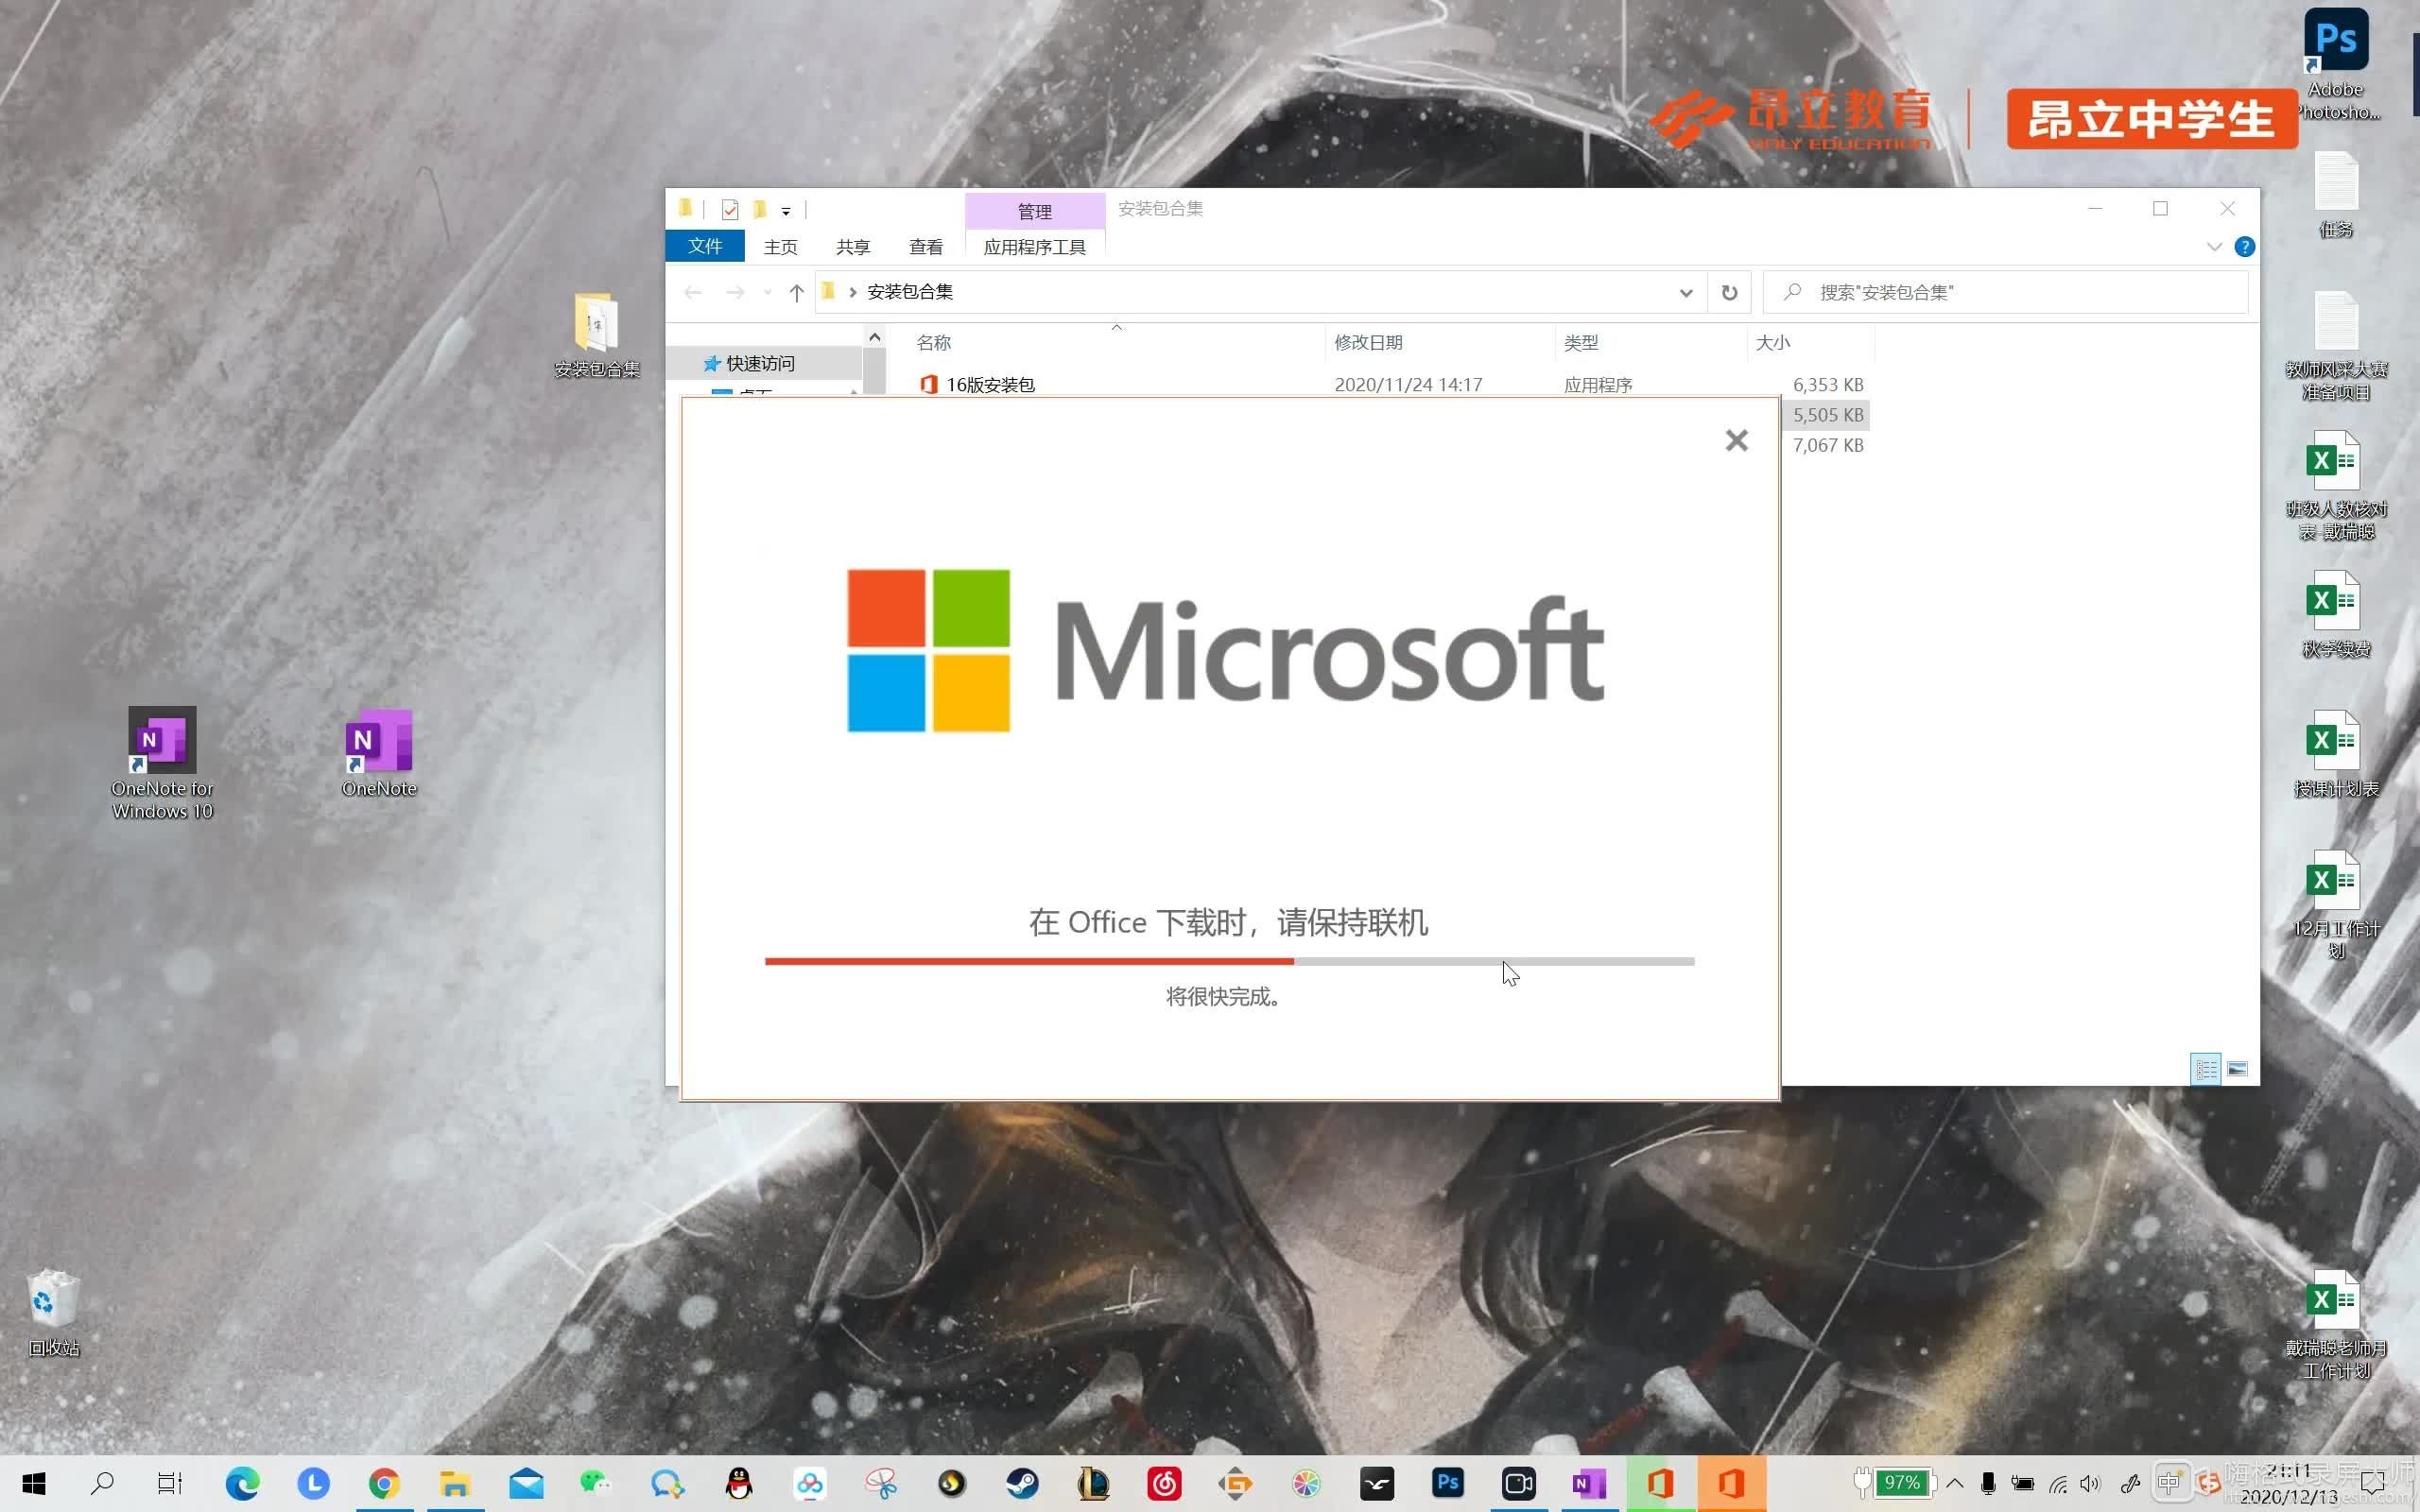Open Mail app from taskbar
Image resolution: width=2420 pixels, height=1512 pixels.
(526, 1484)
